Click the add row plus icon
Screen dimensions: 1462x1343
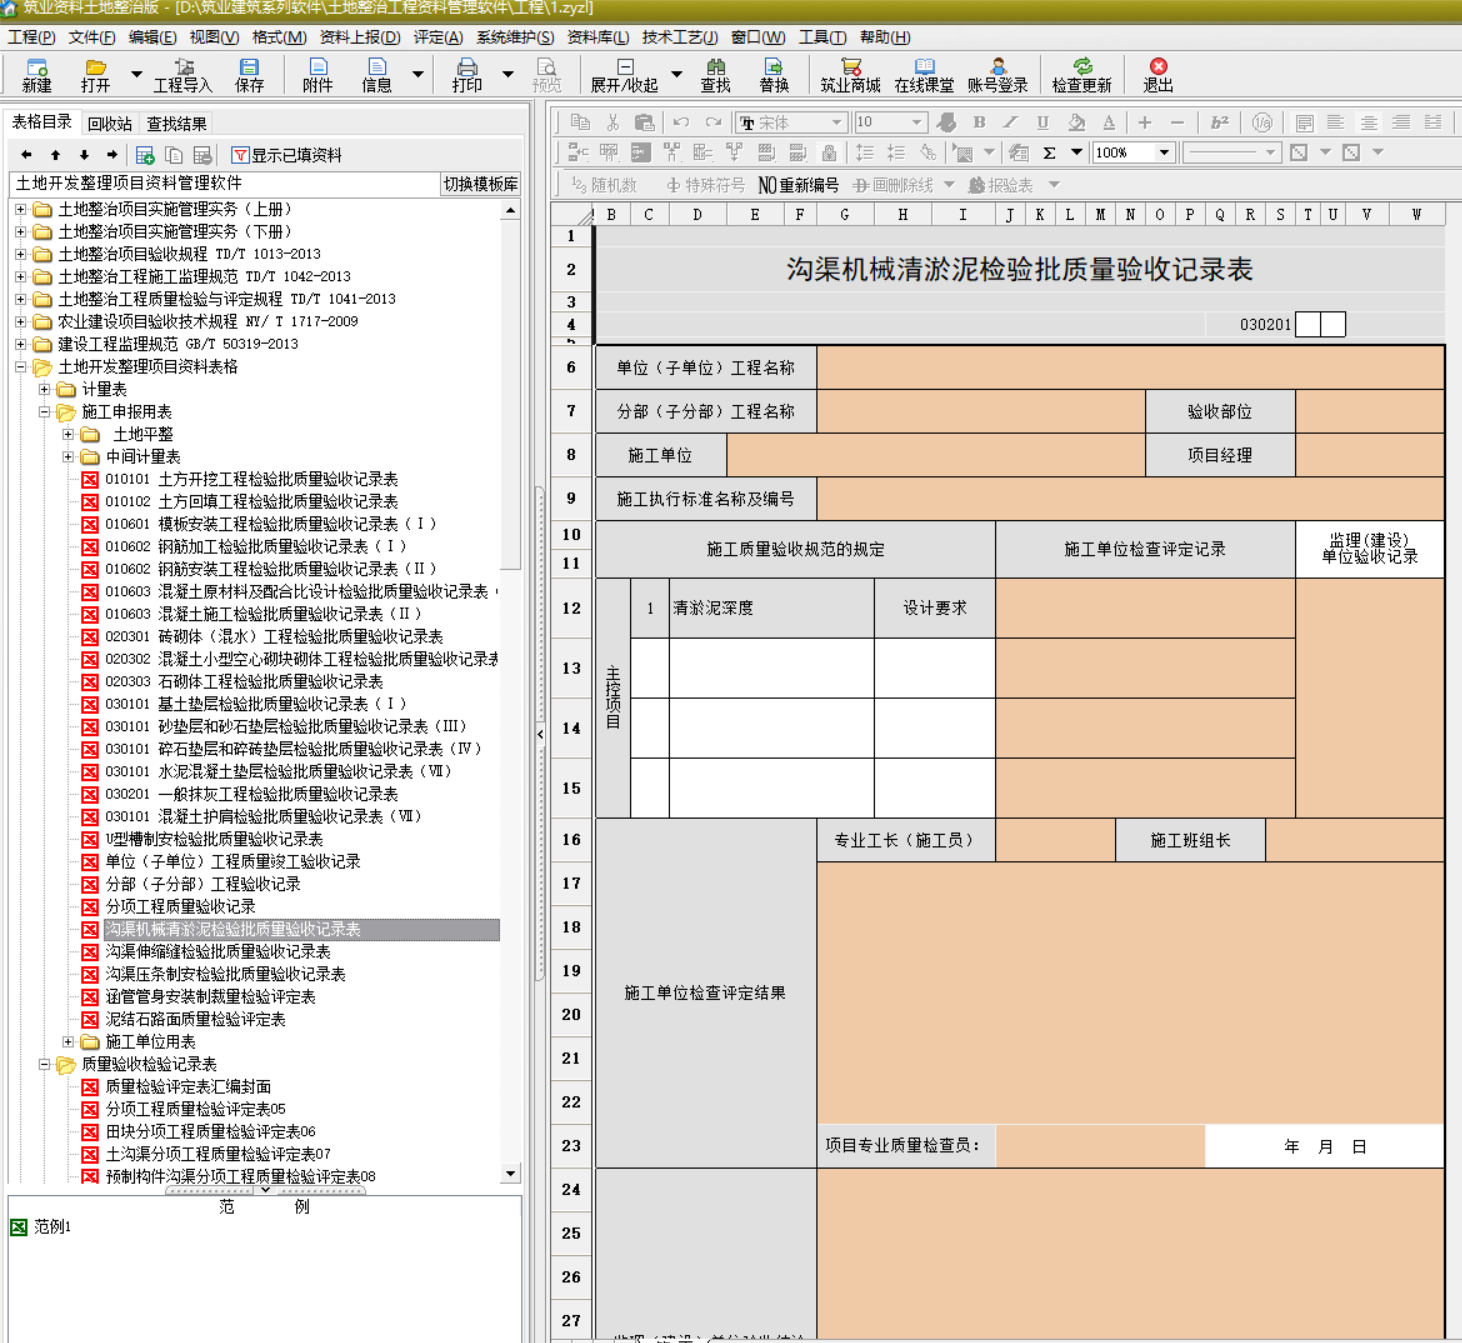click(1145, 122)
